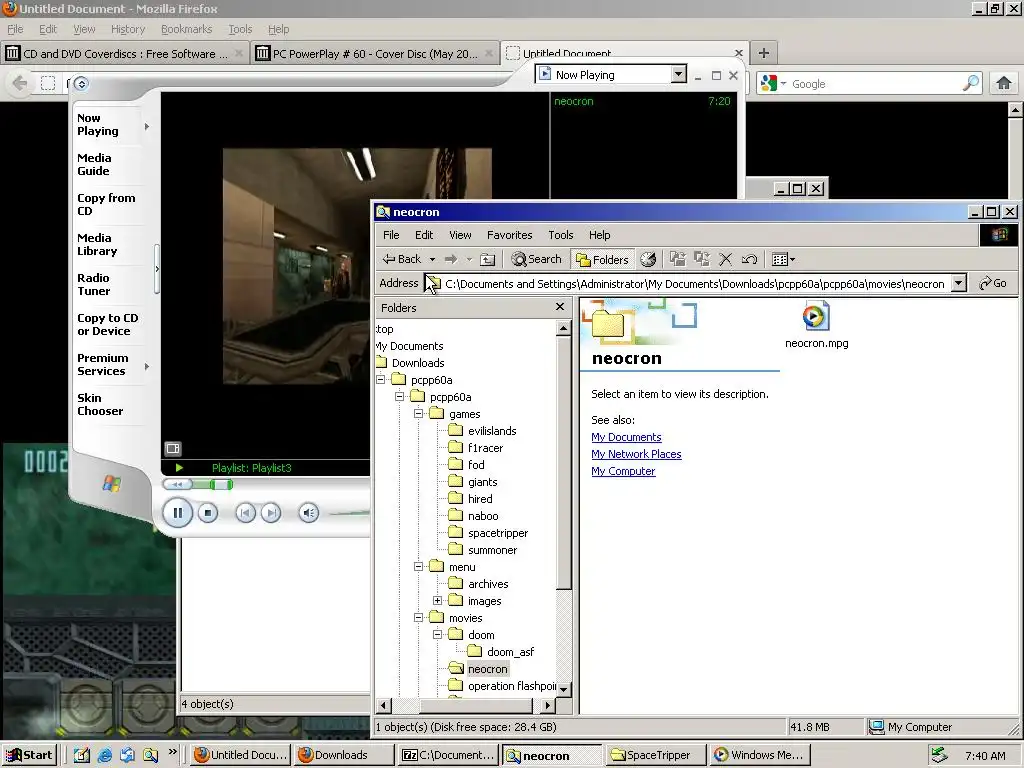Open Search in Explorer toolbar

click(536, 259)
